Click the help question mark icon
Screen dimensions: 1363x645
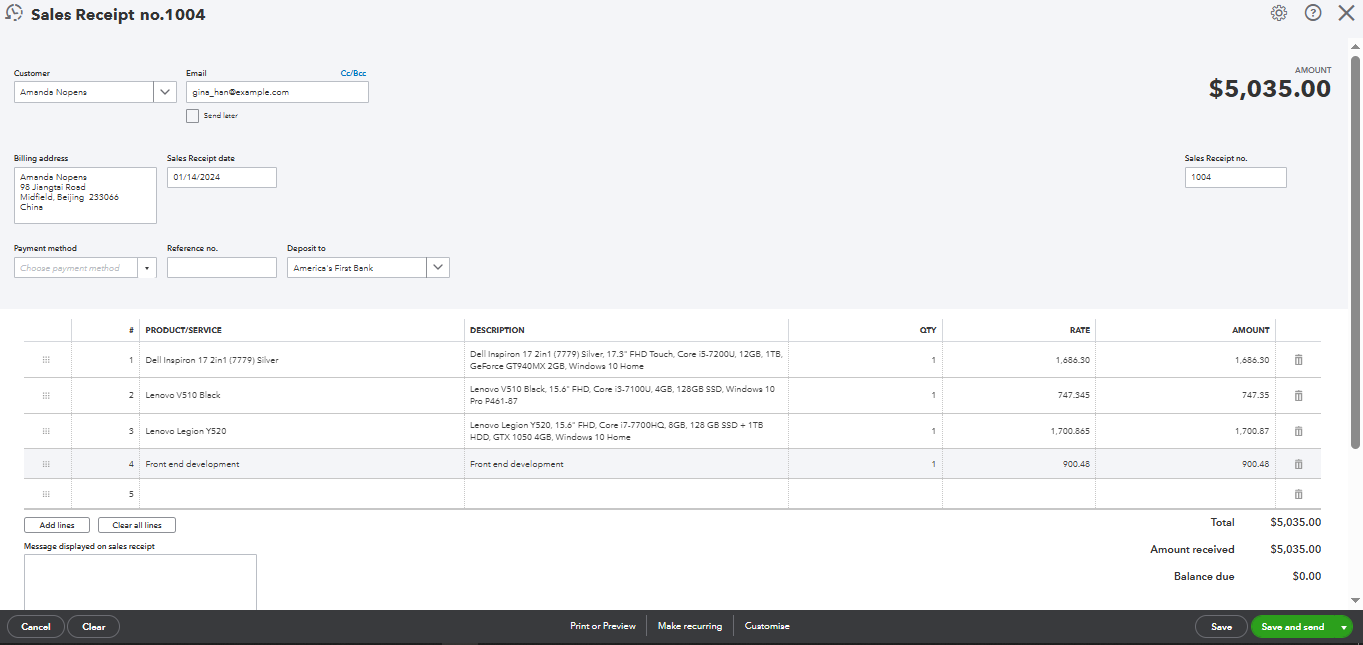pos(1313,13)
